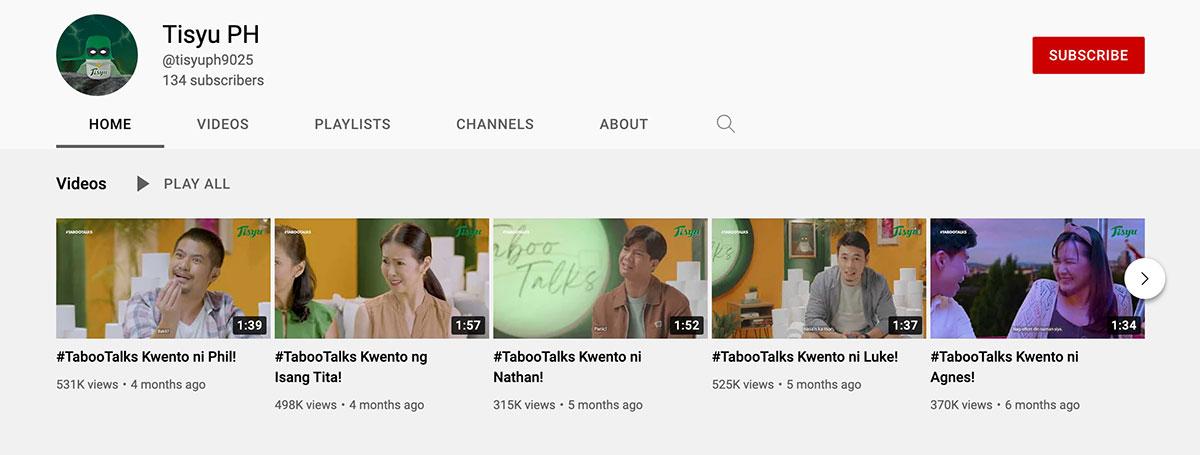
Task: Click the PLAY ALL text link
Action: tap(197, 184)
